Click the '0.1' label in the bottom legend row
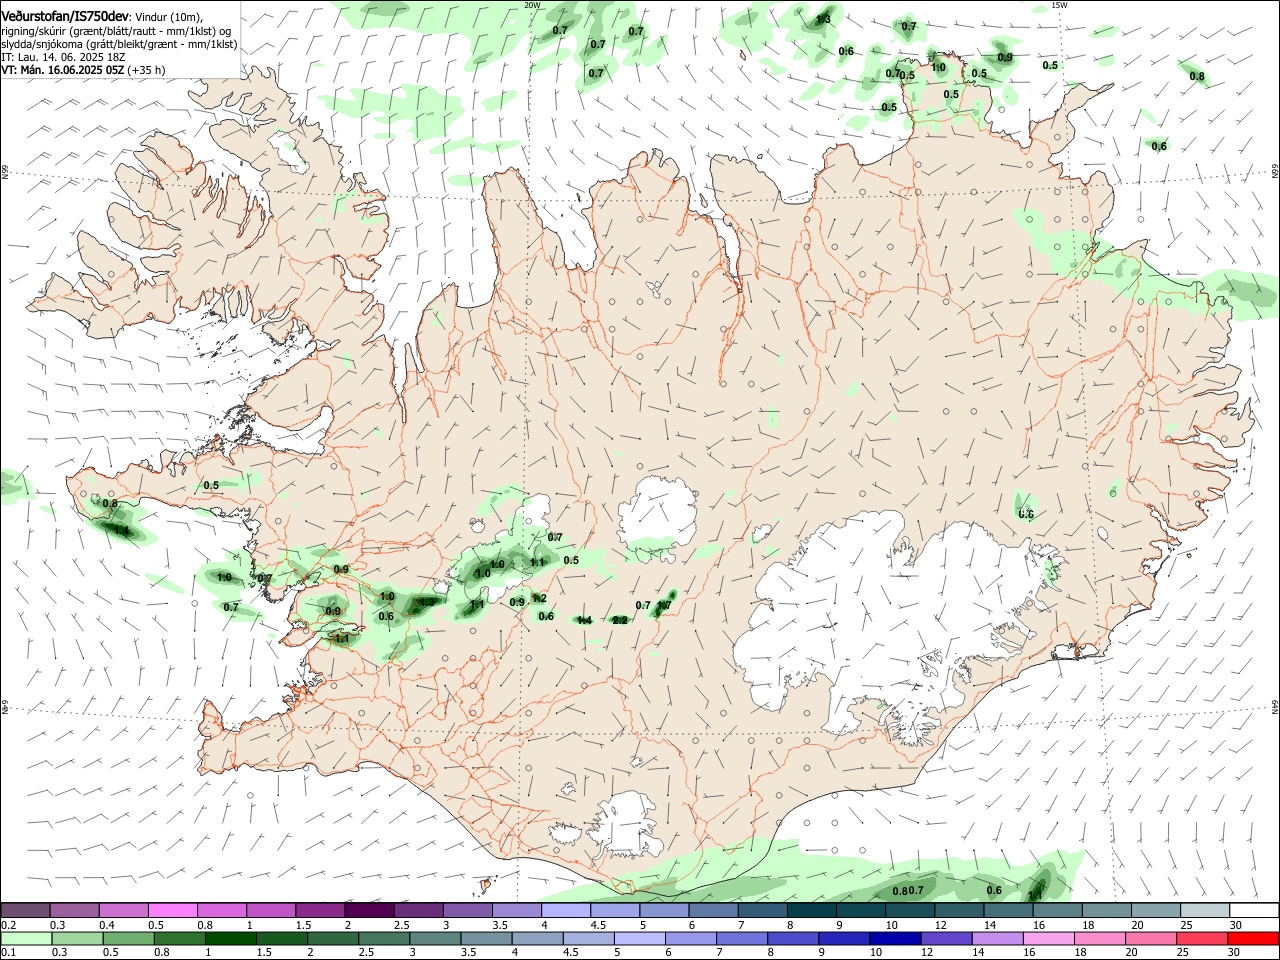This screenshot has width=1280, height=960. tap(8, 952)
